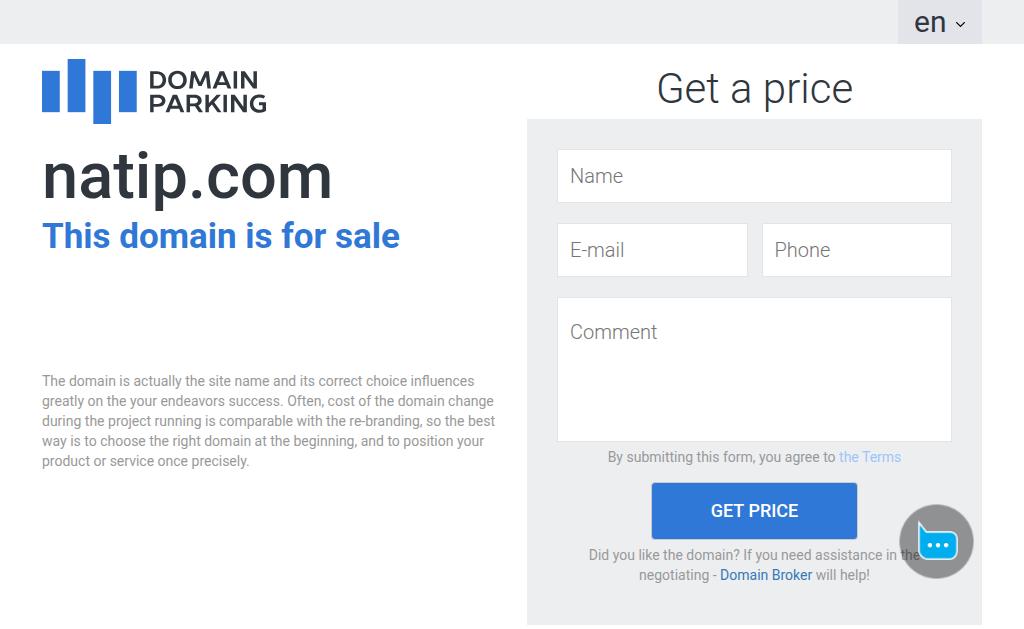Image resolution: width=1024 pixels, height=629 pixels.
Task: Click "This domain is for sale" headline
Action: coord(221,236)
